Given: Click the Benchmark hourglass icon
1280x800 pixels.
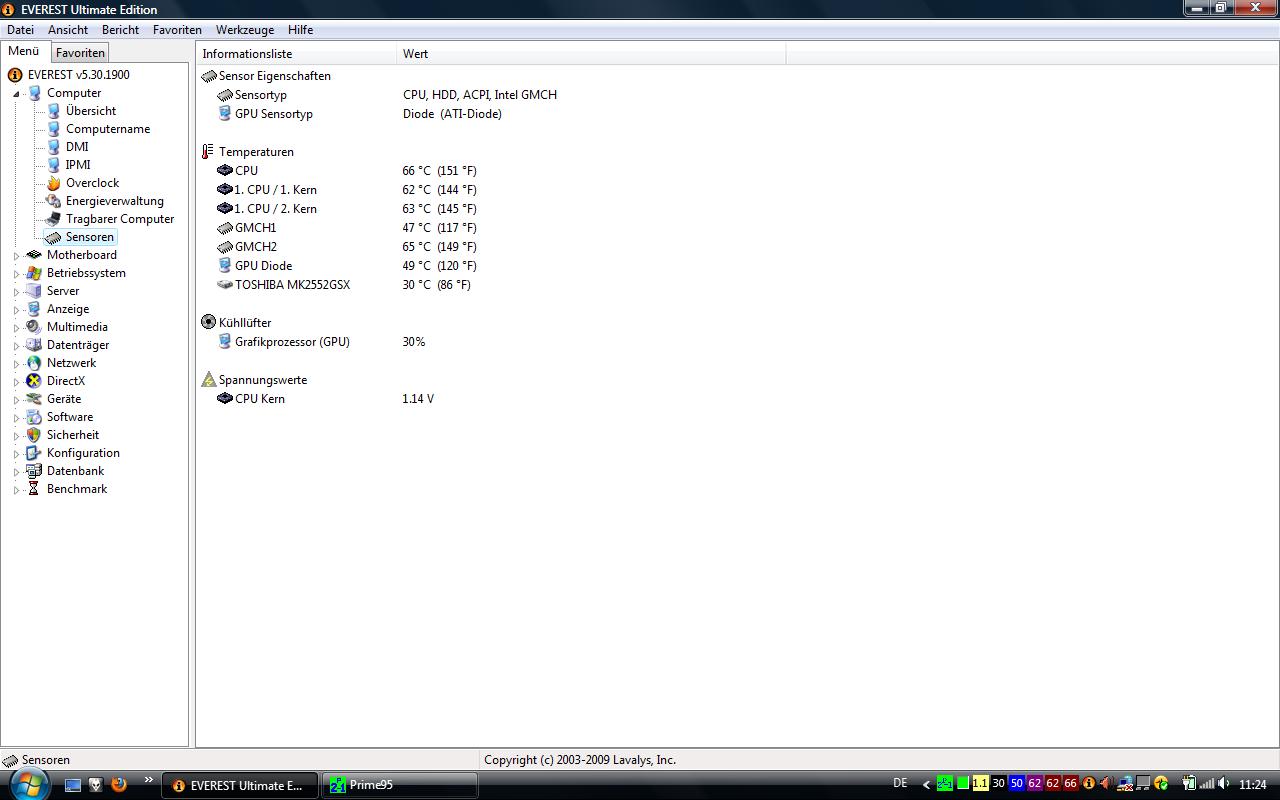Looking at the screenshot, I should [34, 489].
